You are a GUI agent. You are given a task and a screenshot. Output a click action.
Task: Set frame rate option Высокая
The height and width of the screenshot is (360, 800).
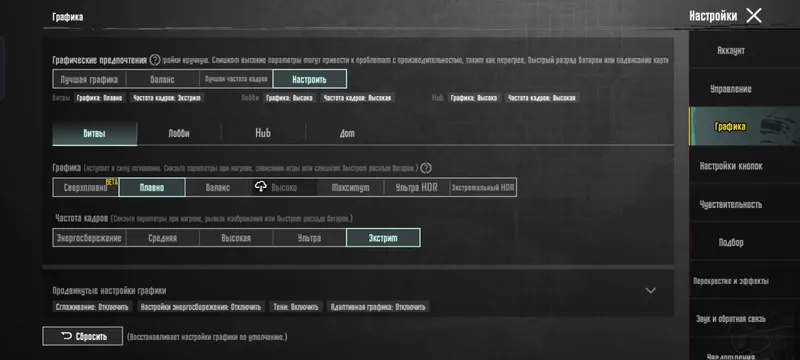point(236,238)
